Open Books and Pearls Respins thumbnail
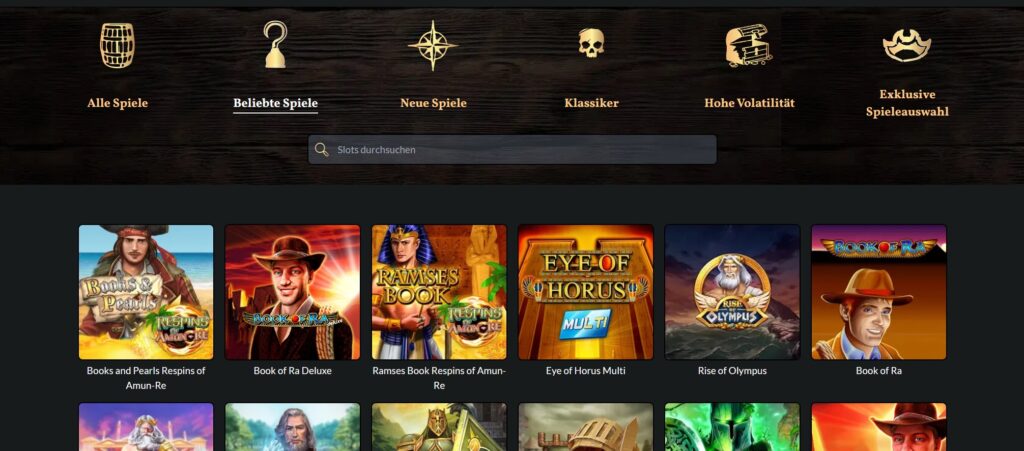 pyautogui.click(x=146, y=292)
